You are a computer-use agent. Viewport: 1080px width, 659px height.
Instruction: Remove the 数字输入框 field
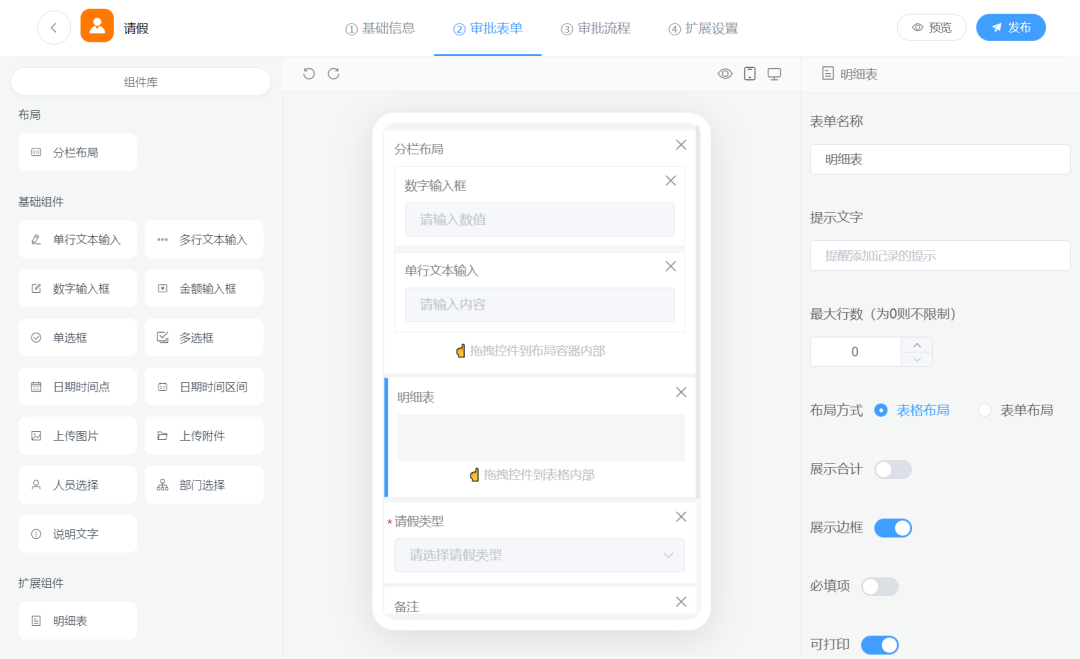[x=670, y=180]
